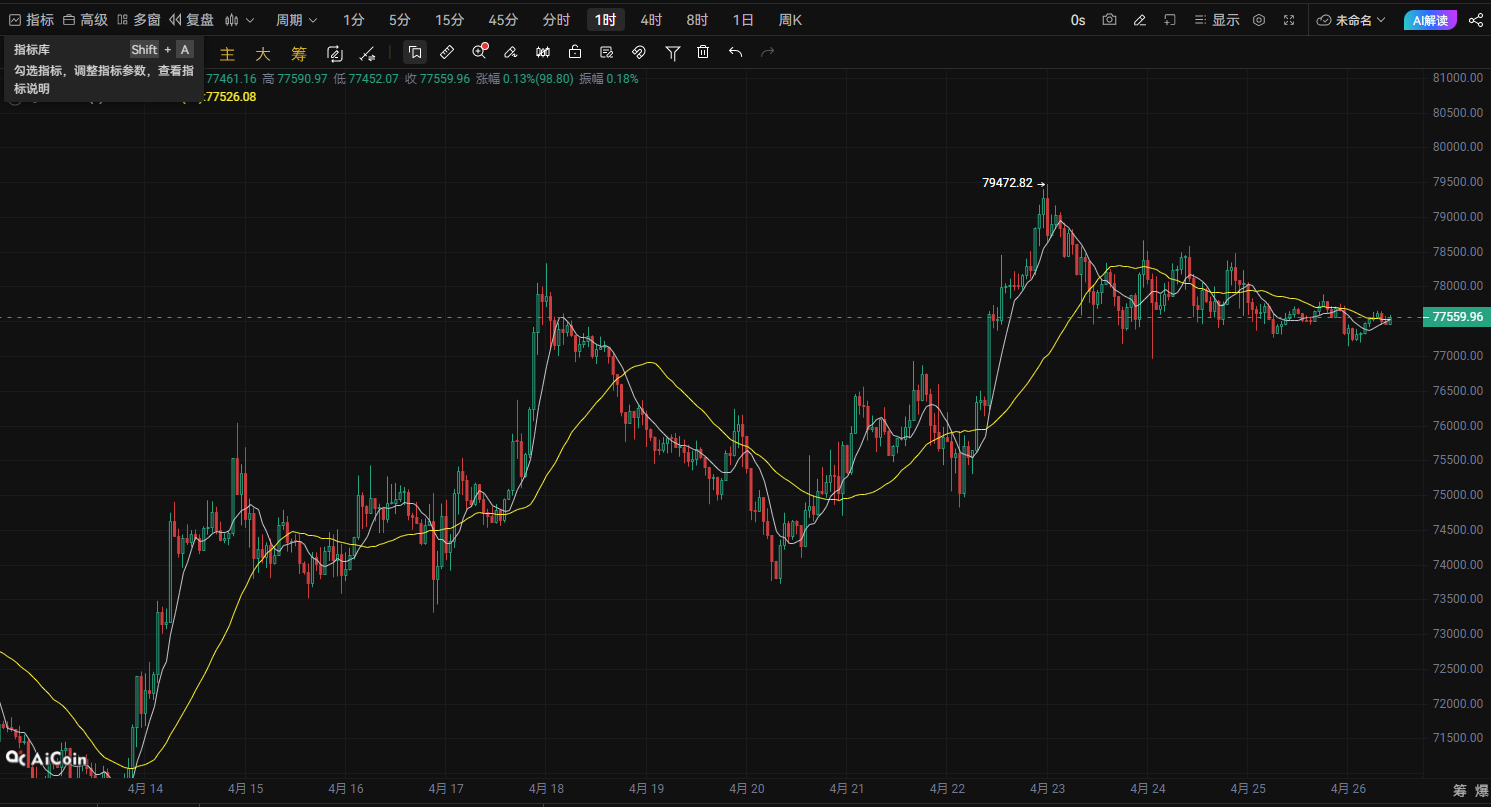
Task: Expand the 周期 period dropdown
Action: coord(296,20)
